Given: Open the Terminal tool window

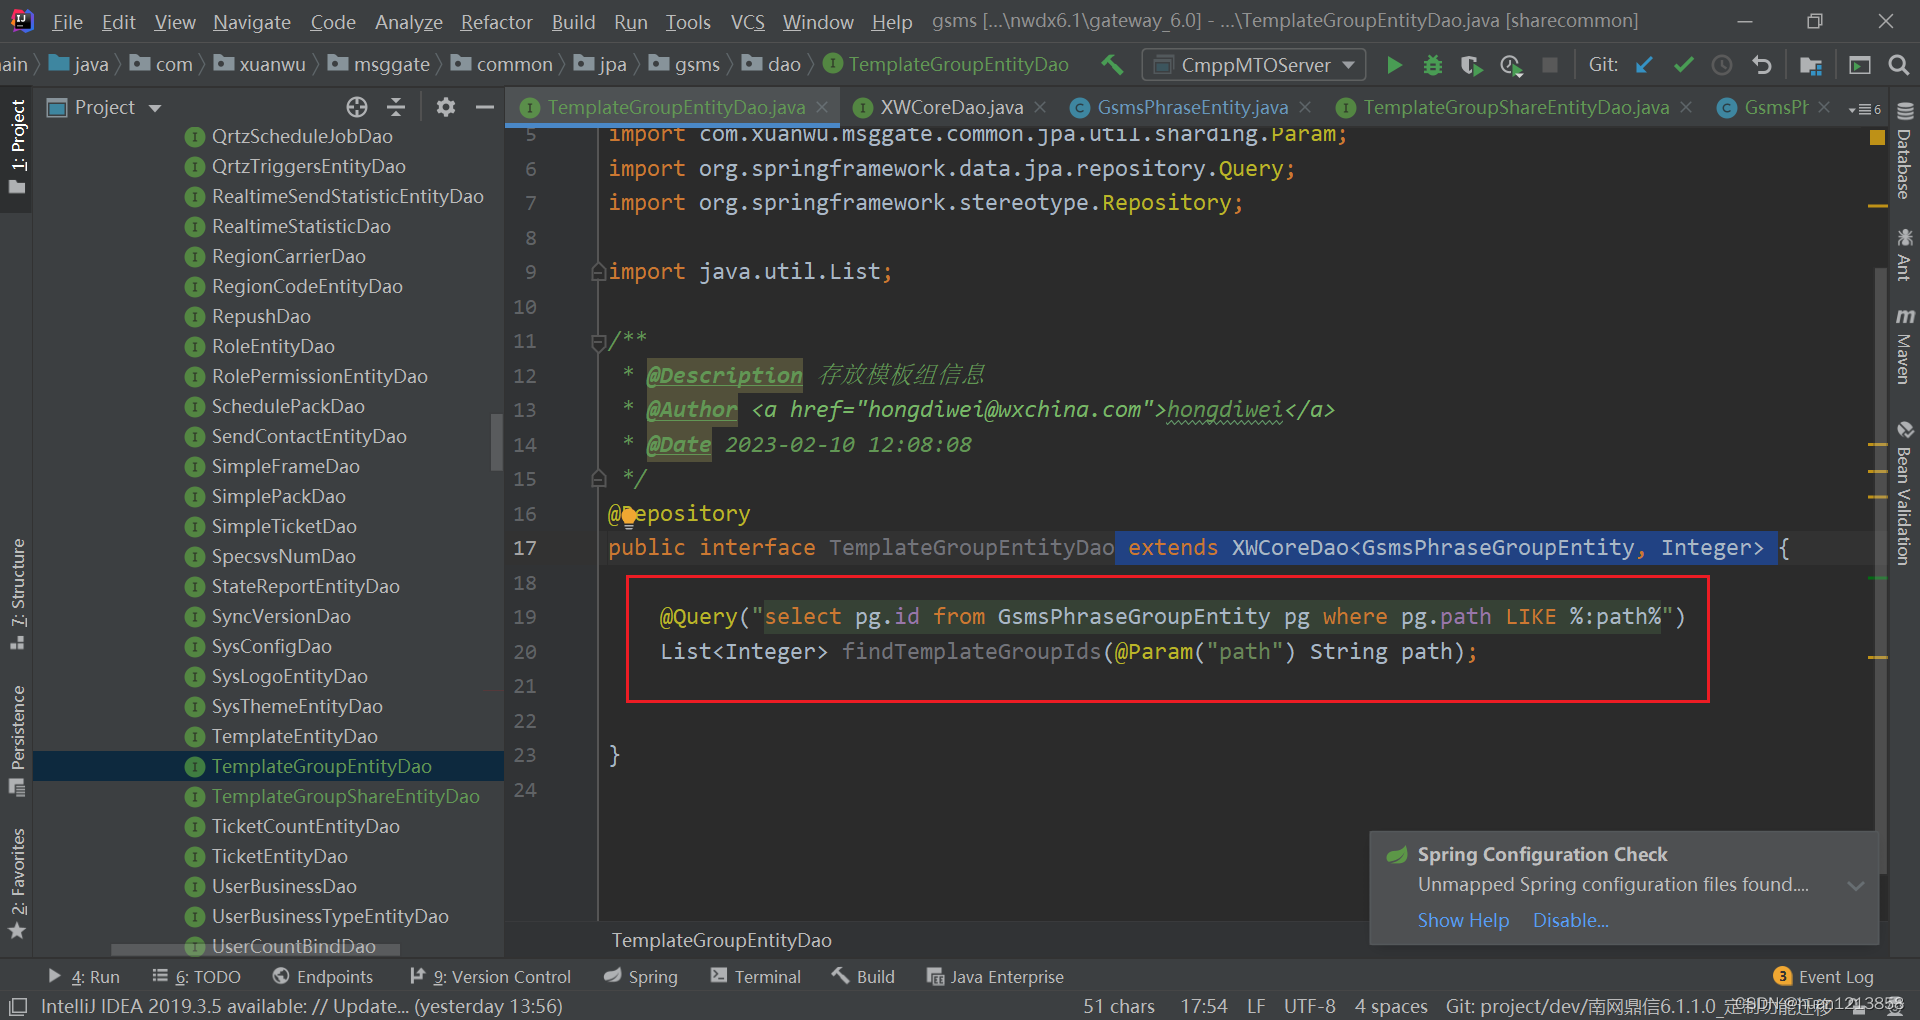Looking at the screenshot, I should [755, 977].
